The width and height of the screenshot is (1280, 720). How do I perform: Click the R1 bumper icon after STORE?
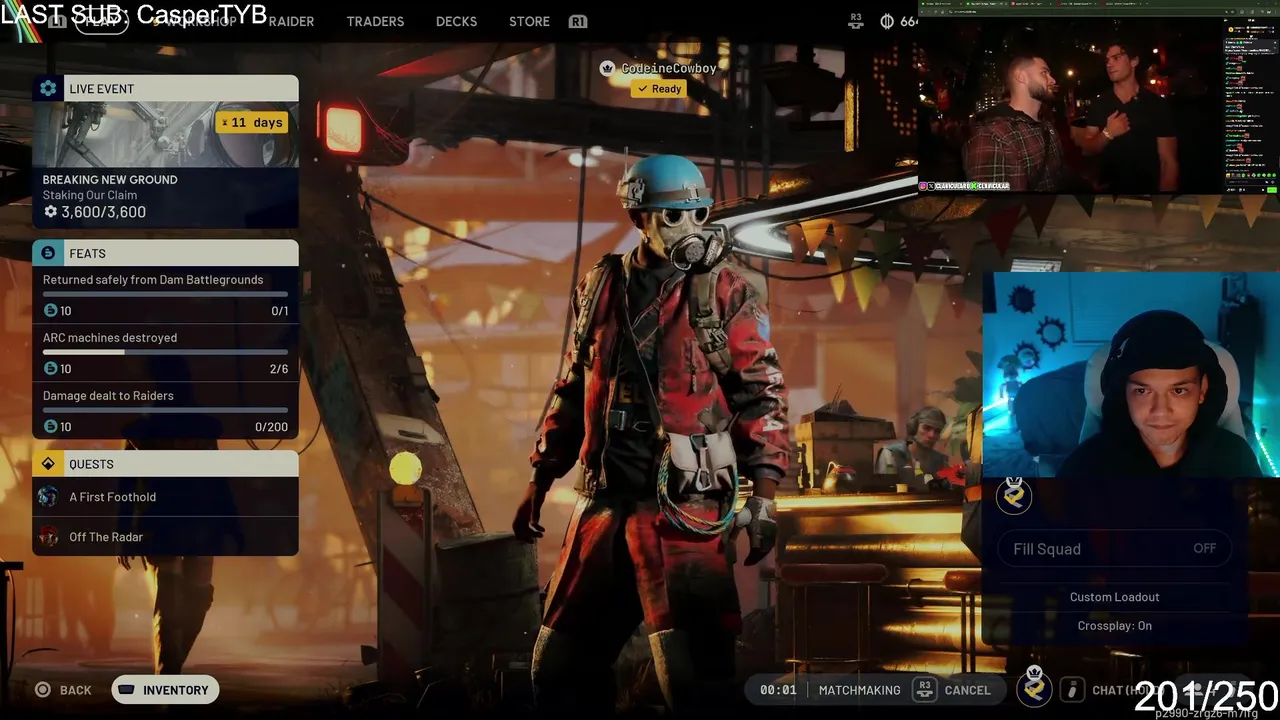tap(577, 21)
